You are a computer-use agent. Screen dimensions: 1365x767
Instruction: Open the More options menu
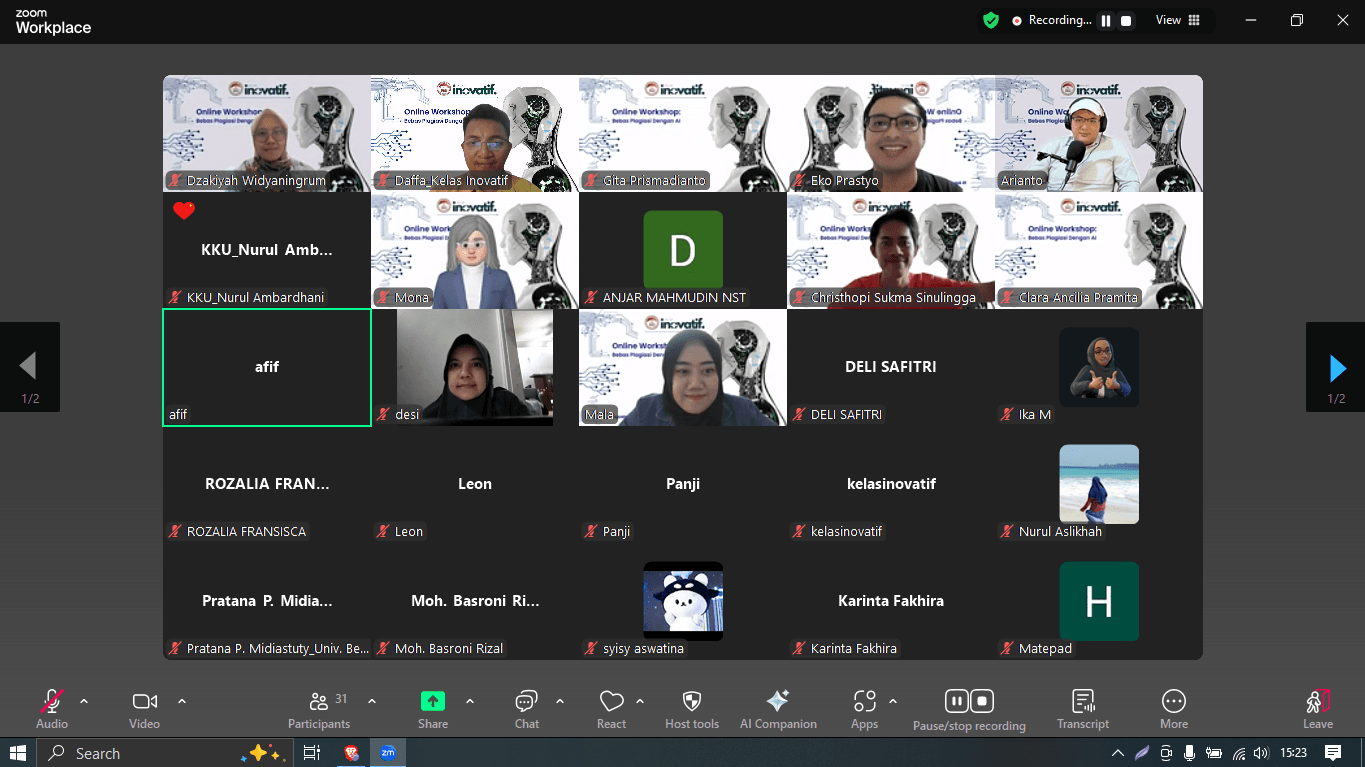[x=1173, y=700]
